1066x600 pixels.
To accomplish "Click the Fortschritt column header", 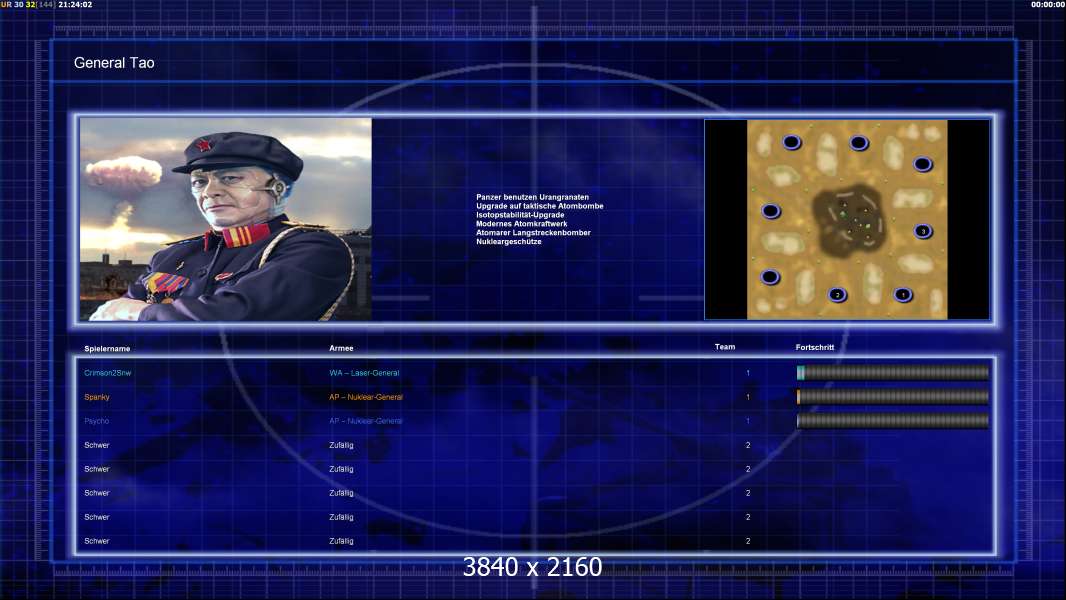I will [814, 347].
